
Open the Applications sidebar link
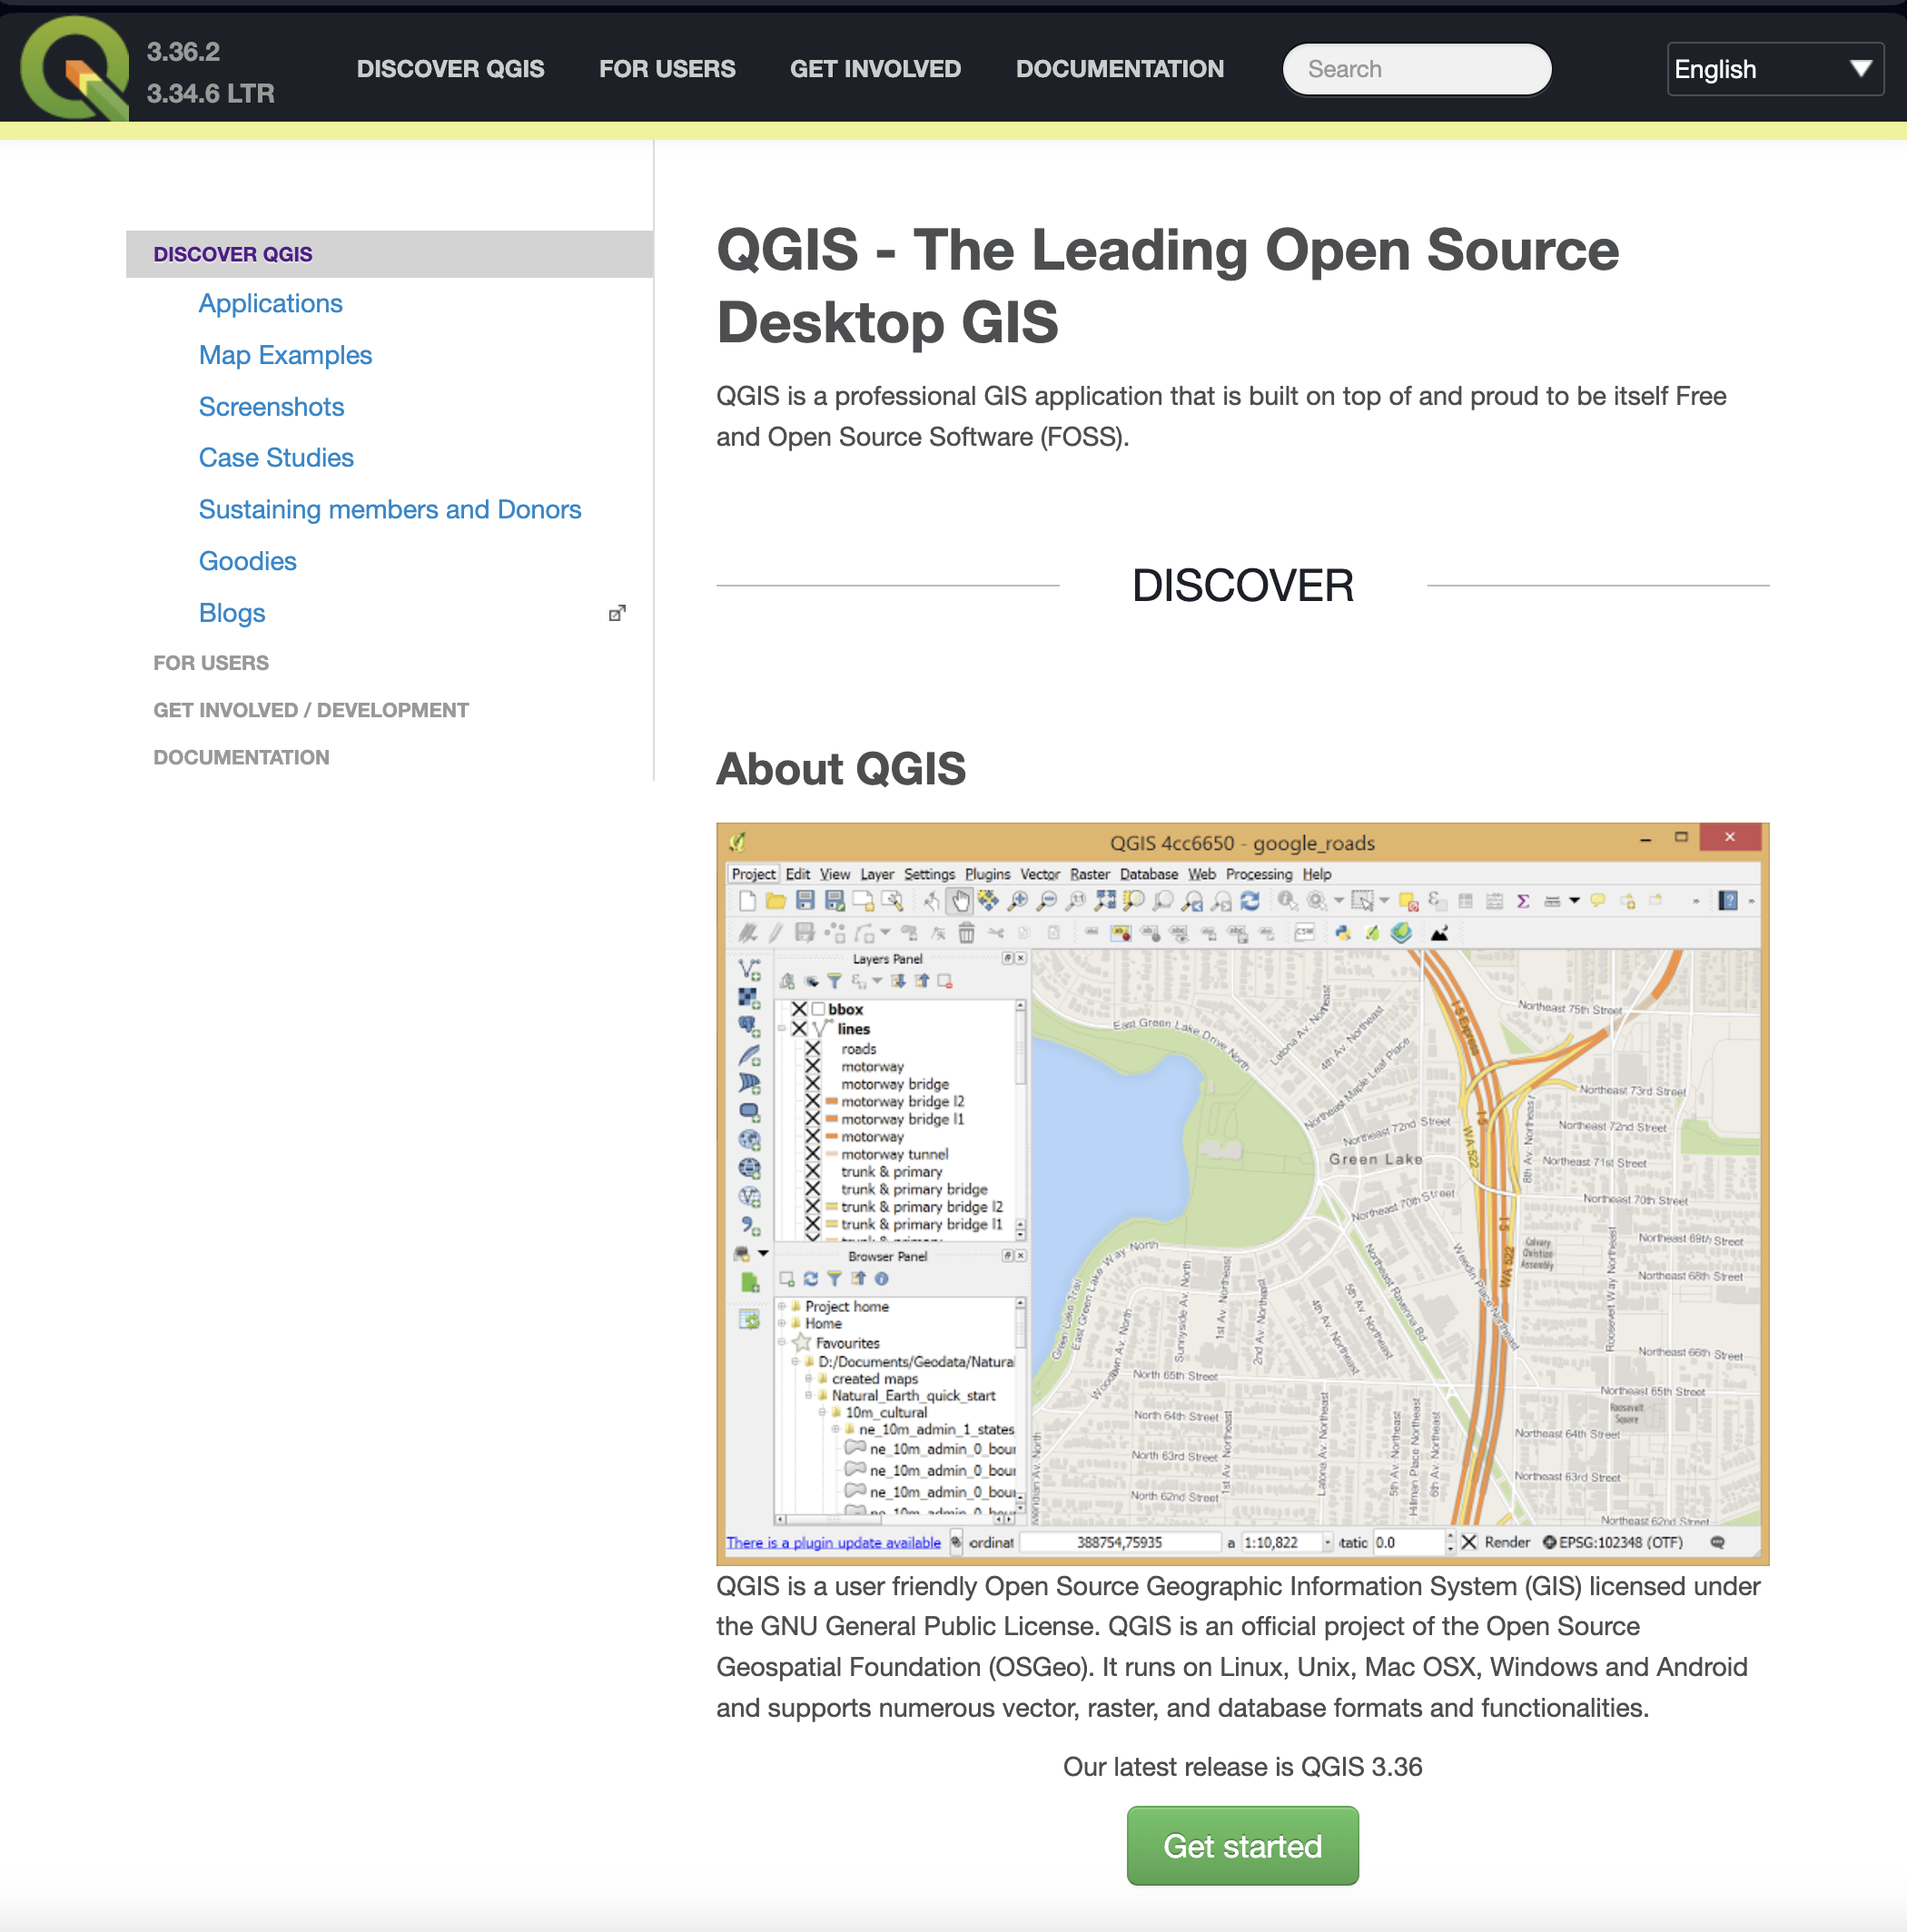[270, 303]
